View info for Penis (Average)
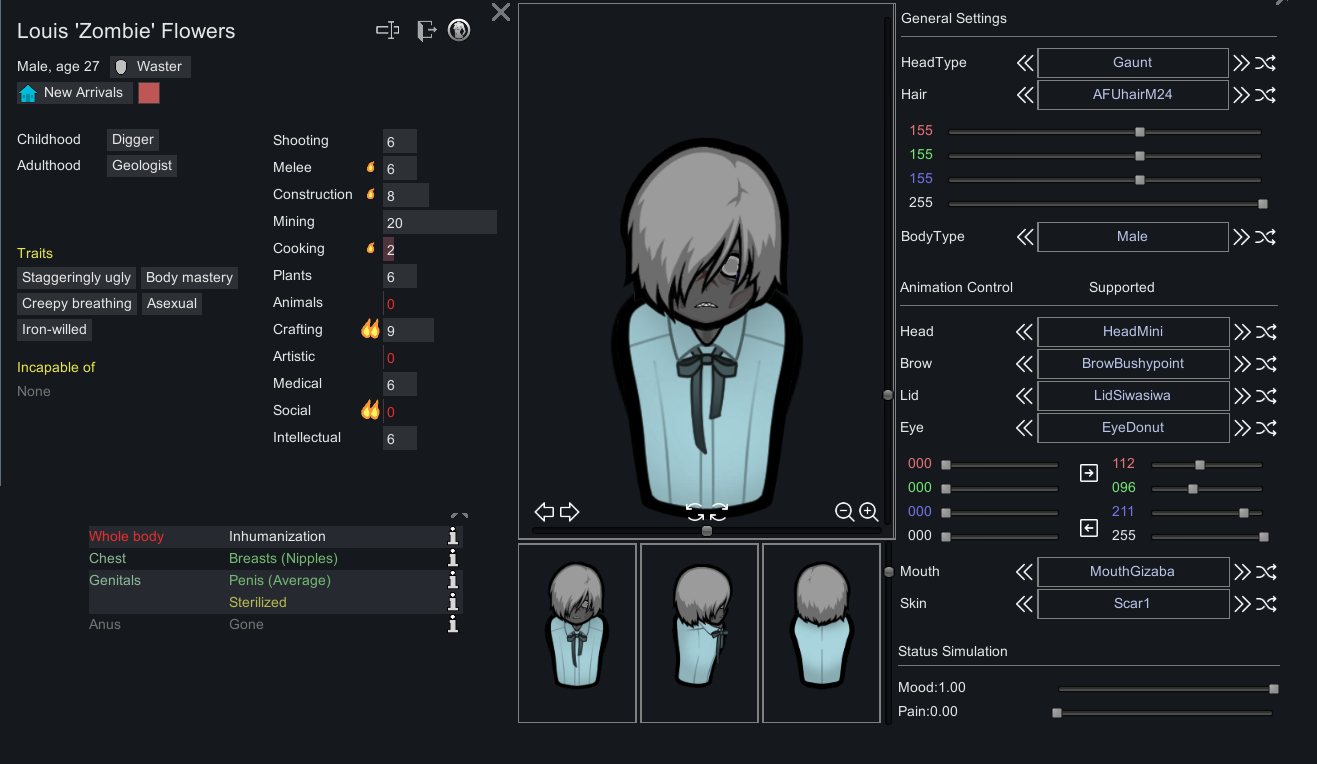Screen dimensions: 1317x764 [453, 581]
